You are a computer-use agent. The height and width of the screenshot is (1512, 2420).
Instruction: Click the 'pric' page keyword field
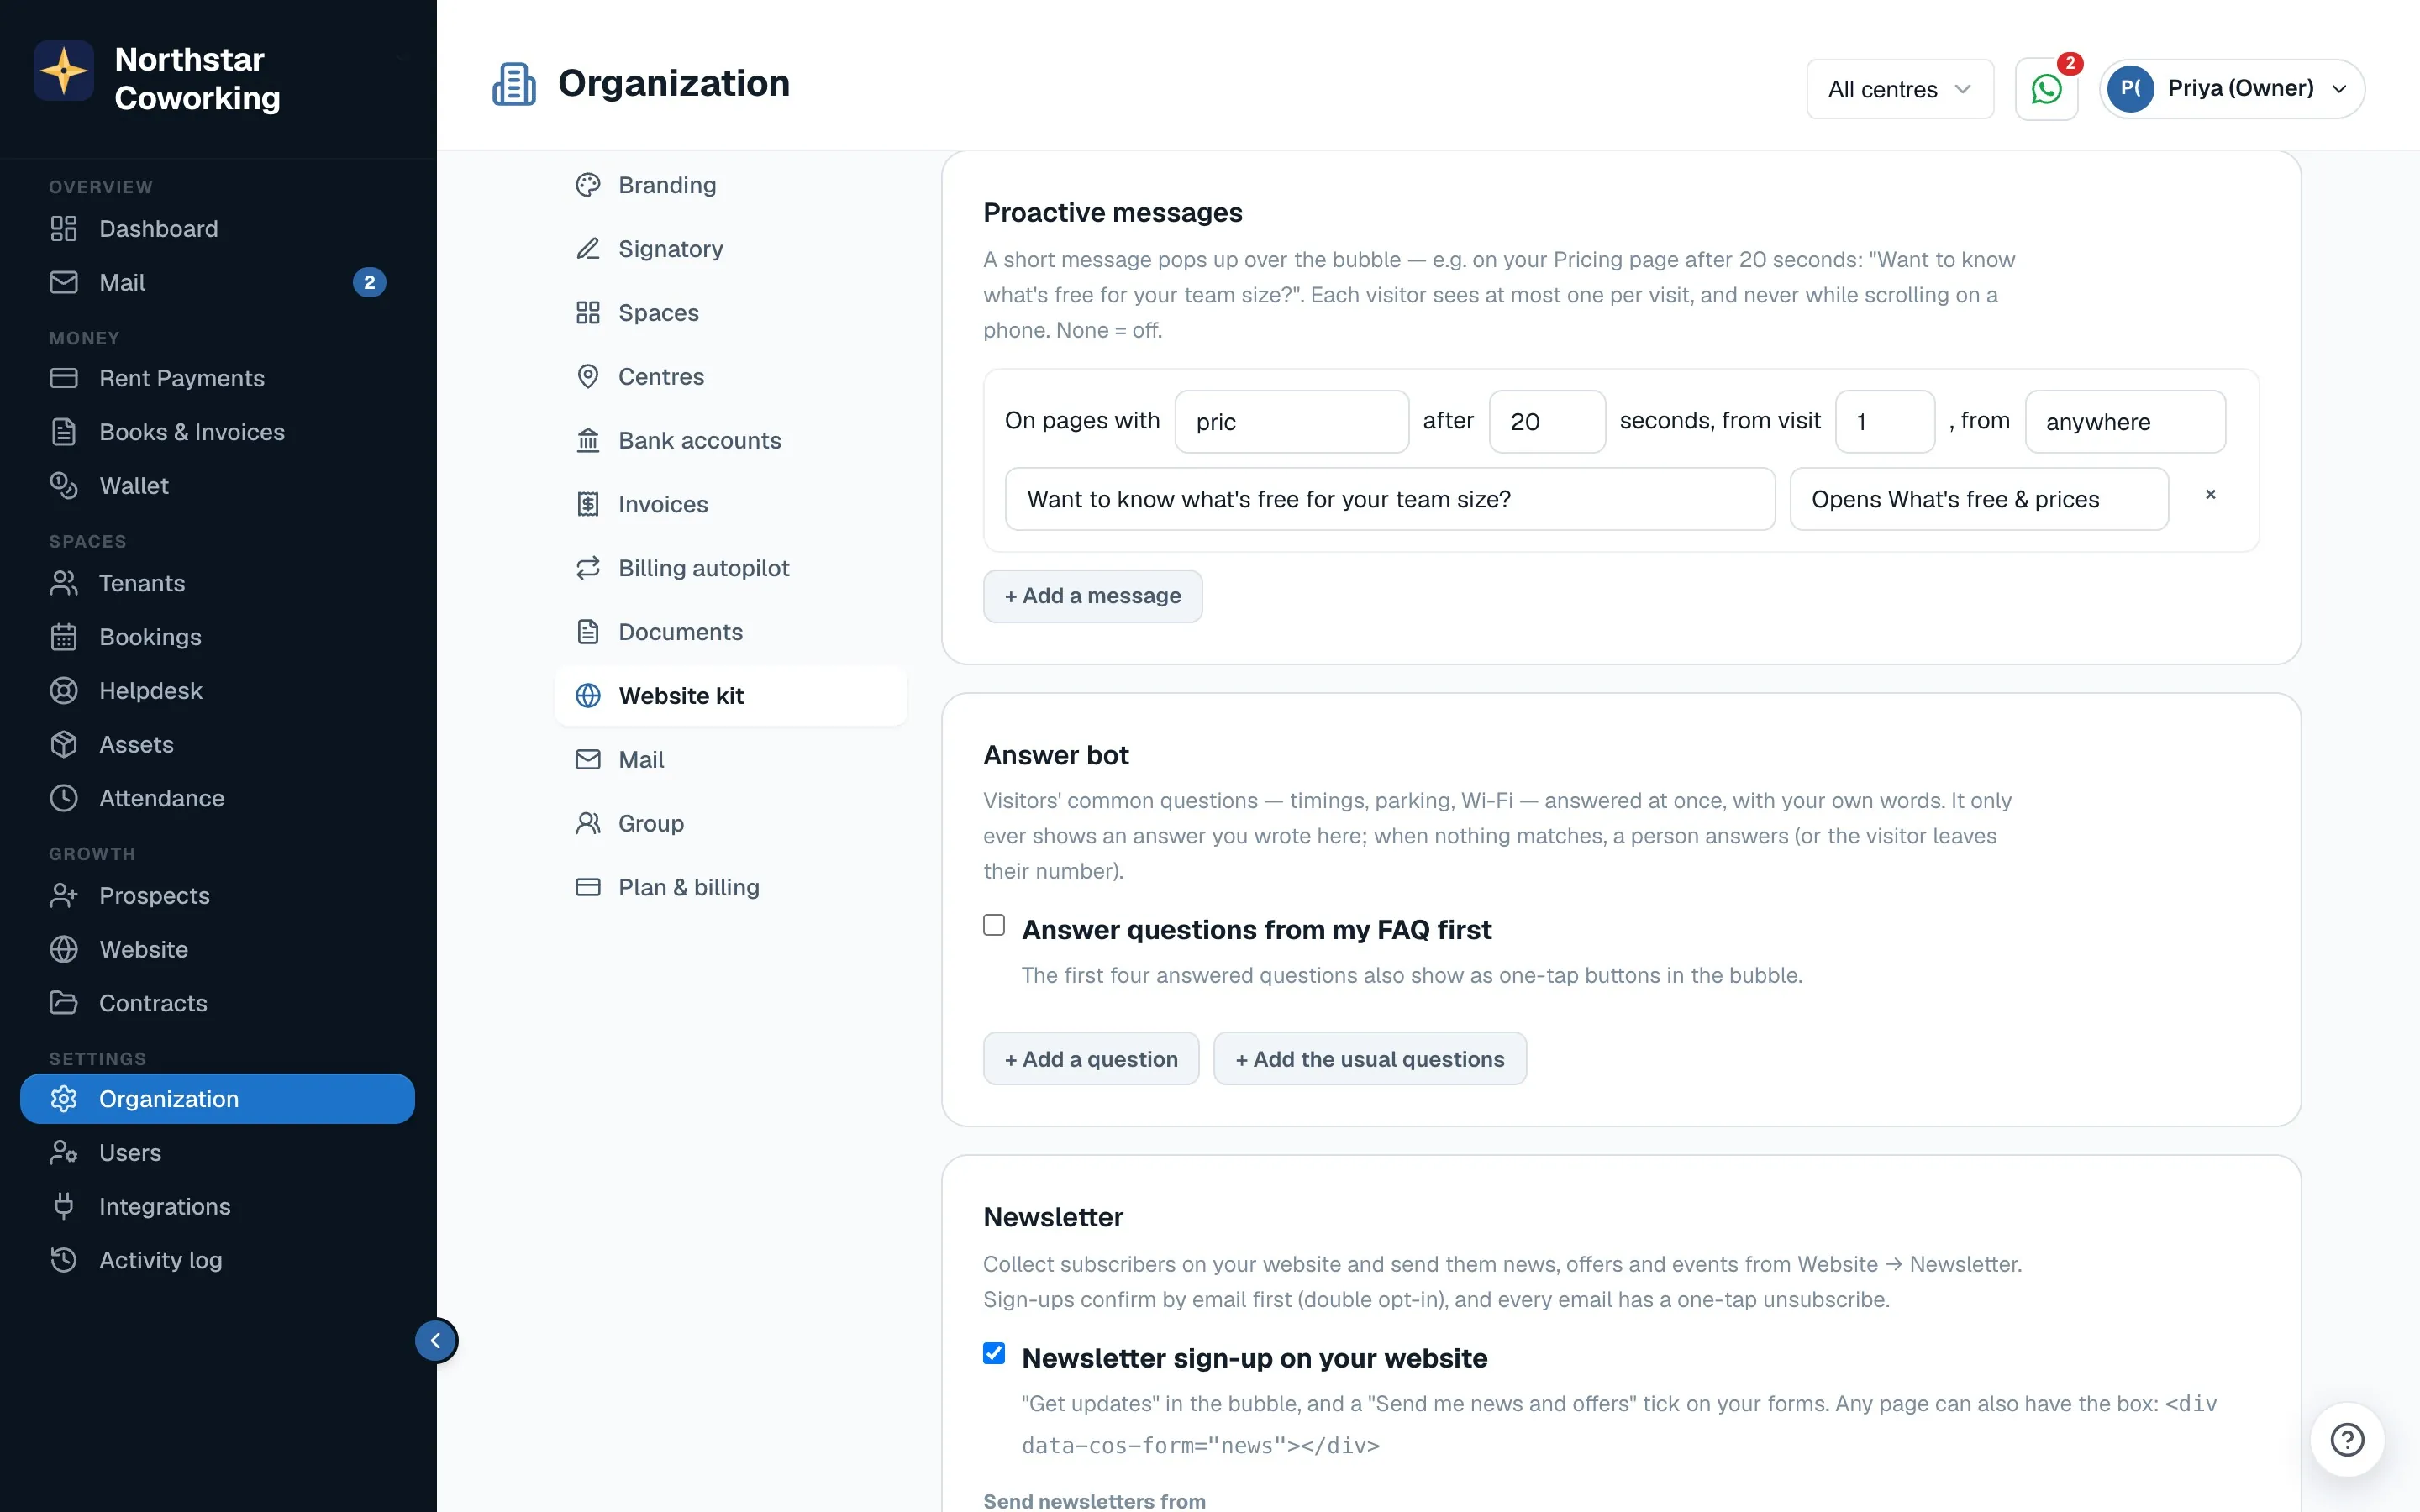1292,422
